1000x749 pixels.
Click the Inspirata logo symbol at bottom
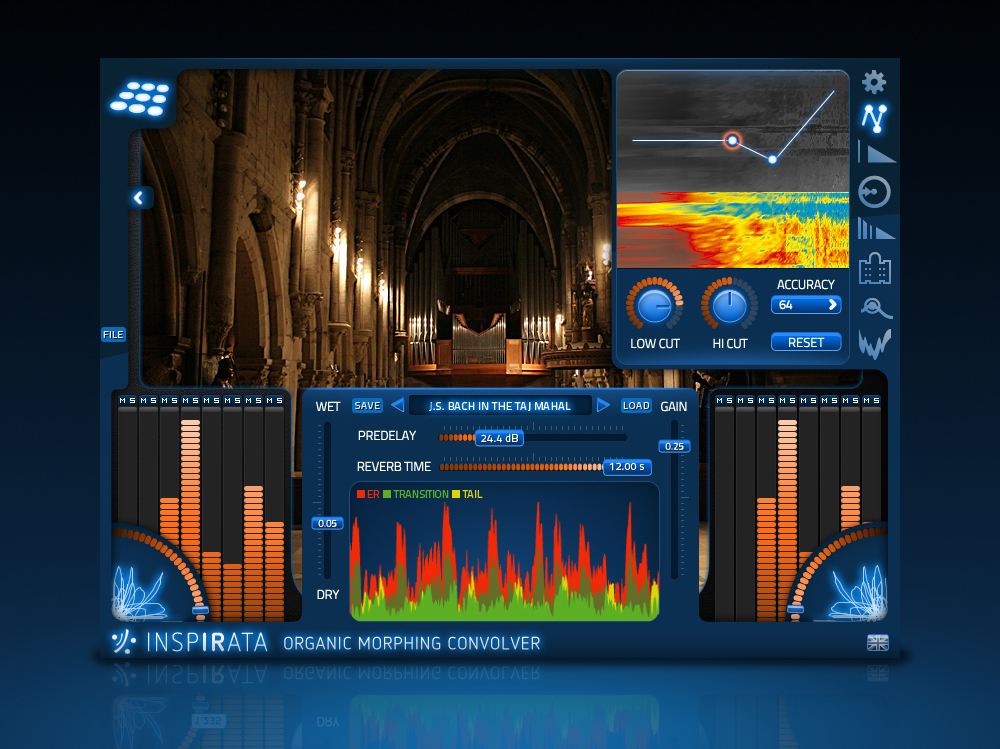pyautogui.click(x=123, y=642)
